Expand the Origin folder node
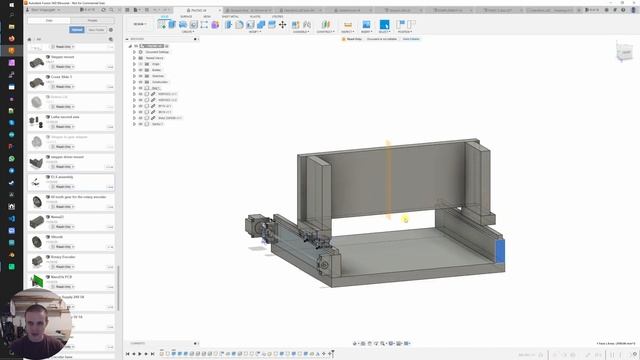Image resolution: width=640 pixels, height=360 pixels. coord(134,64)
